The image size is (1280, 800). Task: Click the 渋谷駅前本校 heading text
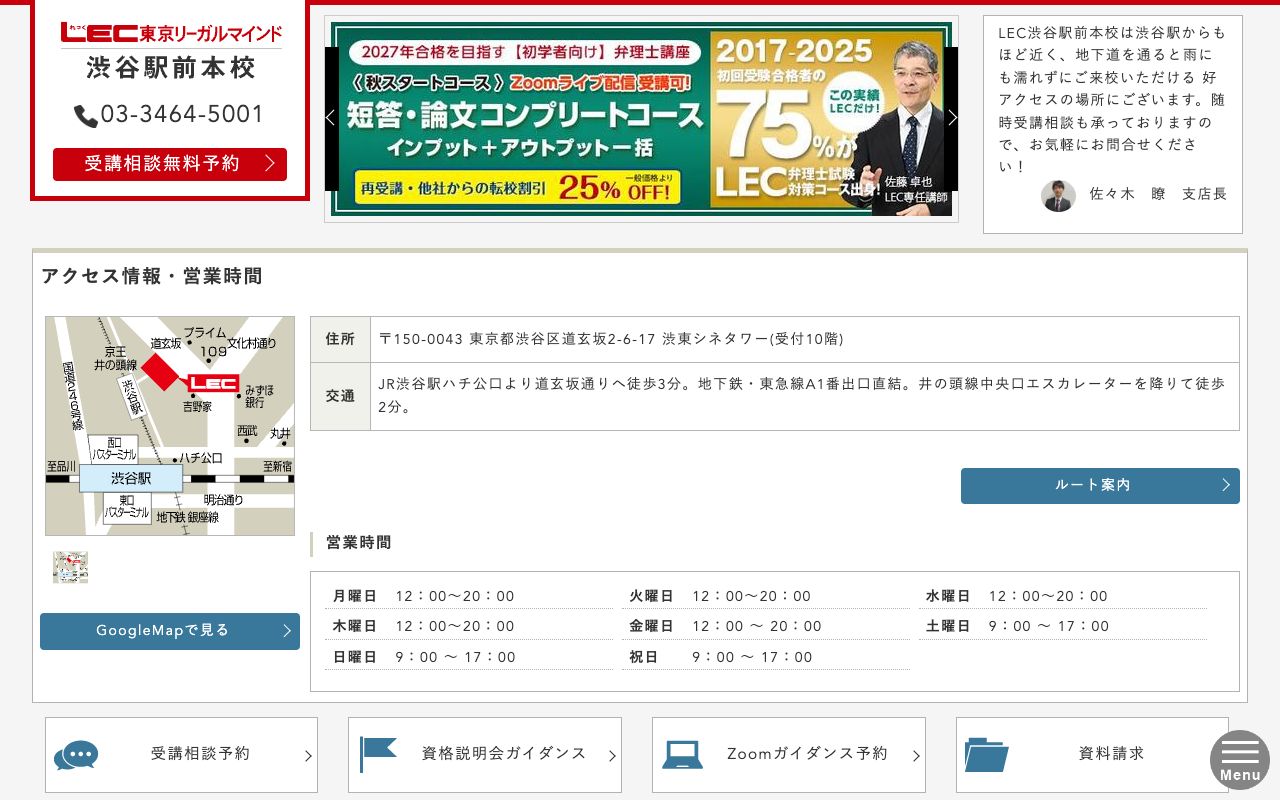pyautogui.click(x=171, y=68)
